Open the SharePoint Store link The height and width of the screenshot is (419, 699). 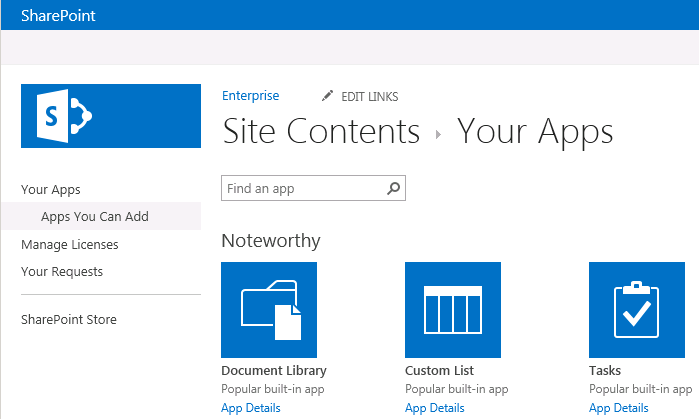69,320
